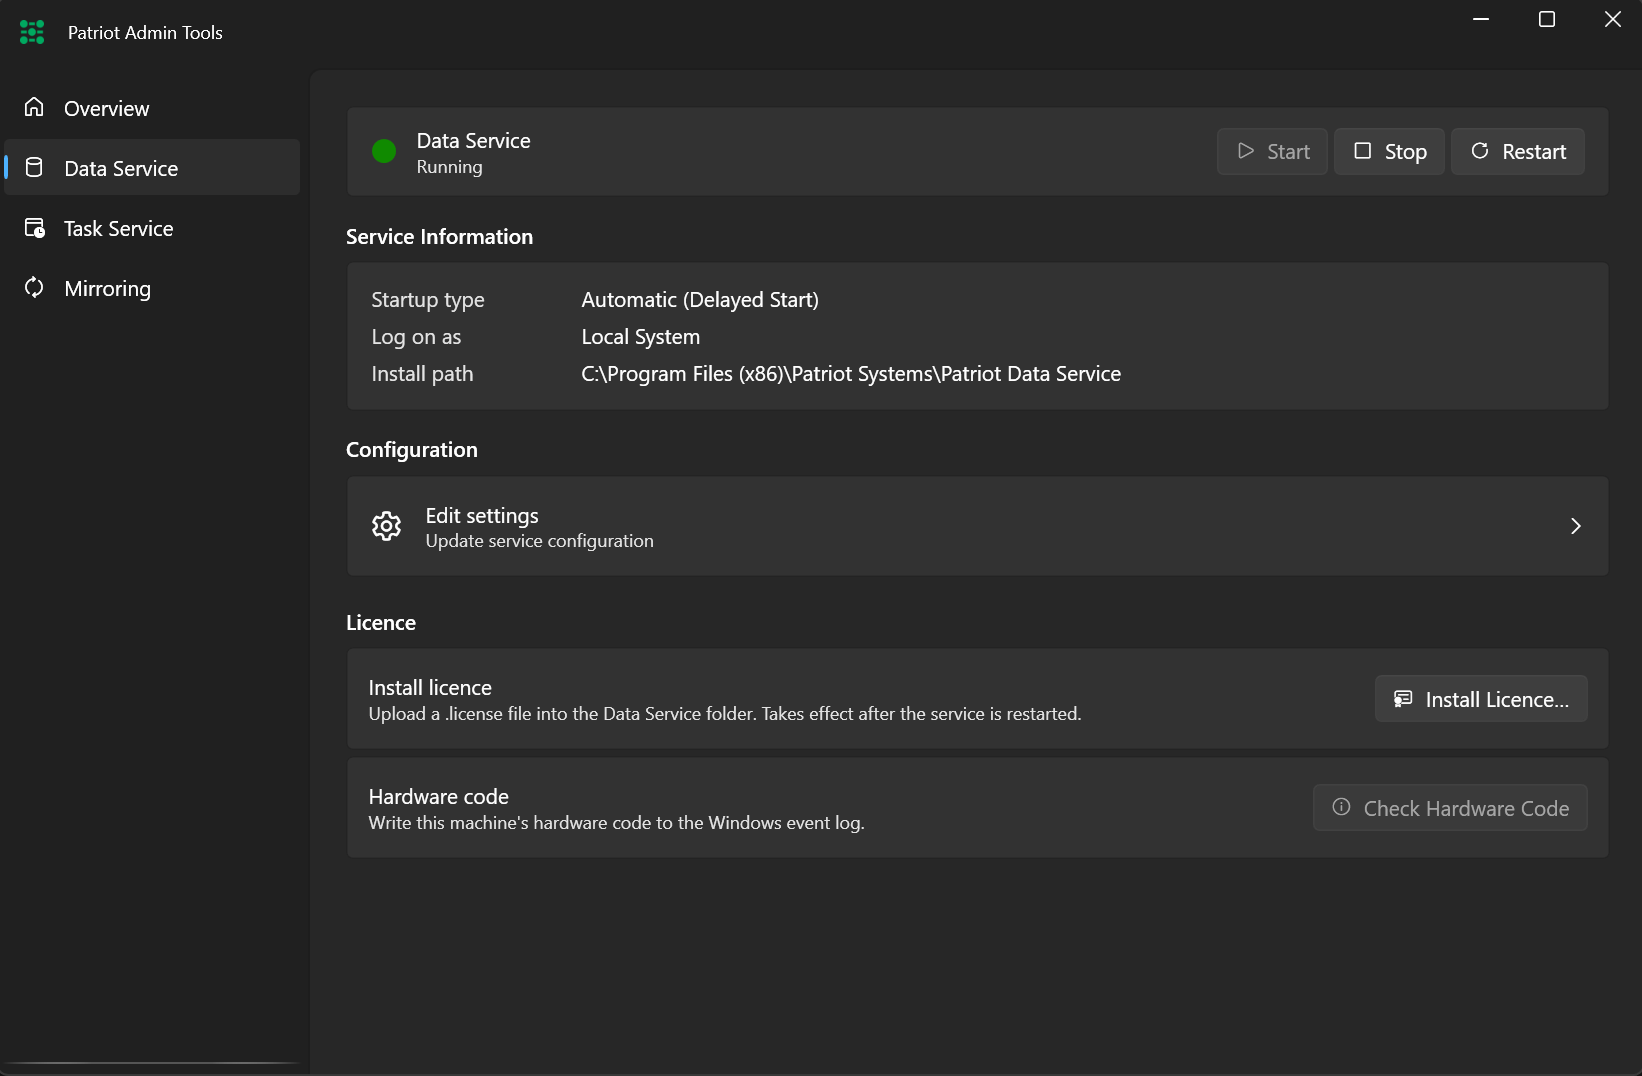1642x1076 pixels.
Task: Go to the Mirroring section
Action: pos(152,288)
